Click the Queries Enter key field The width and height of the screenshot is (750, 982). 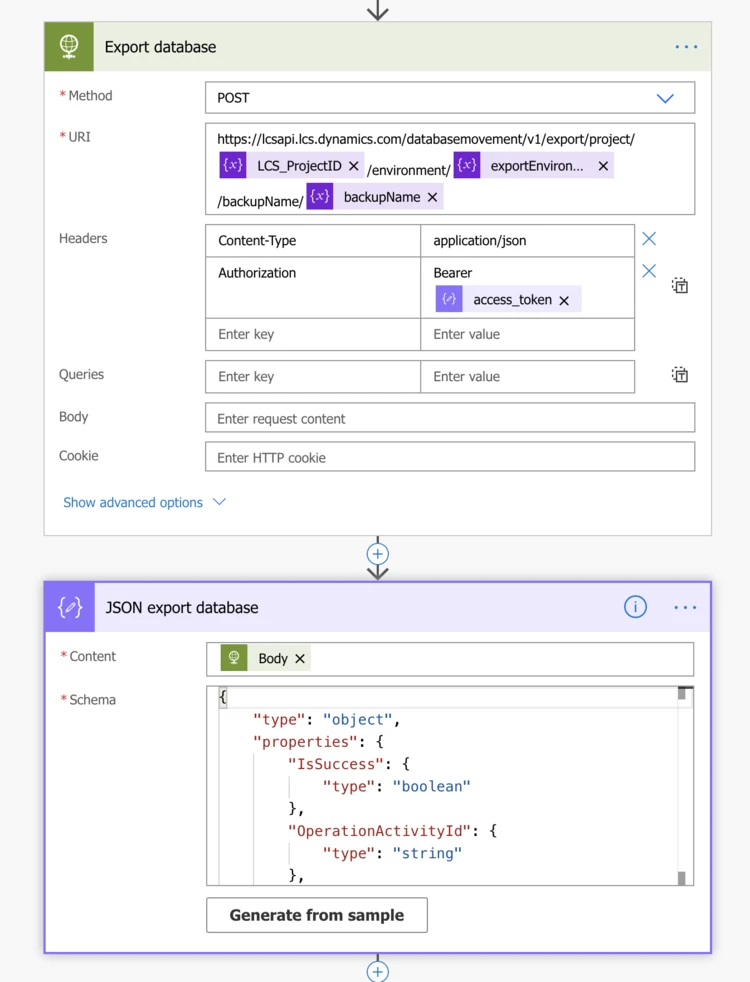(312, 377)
